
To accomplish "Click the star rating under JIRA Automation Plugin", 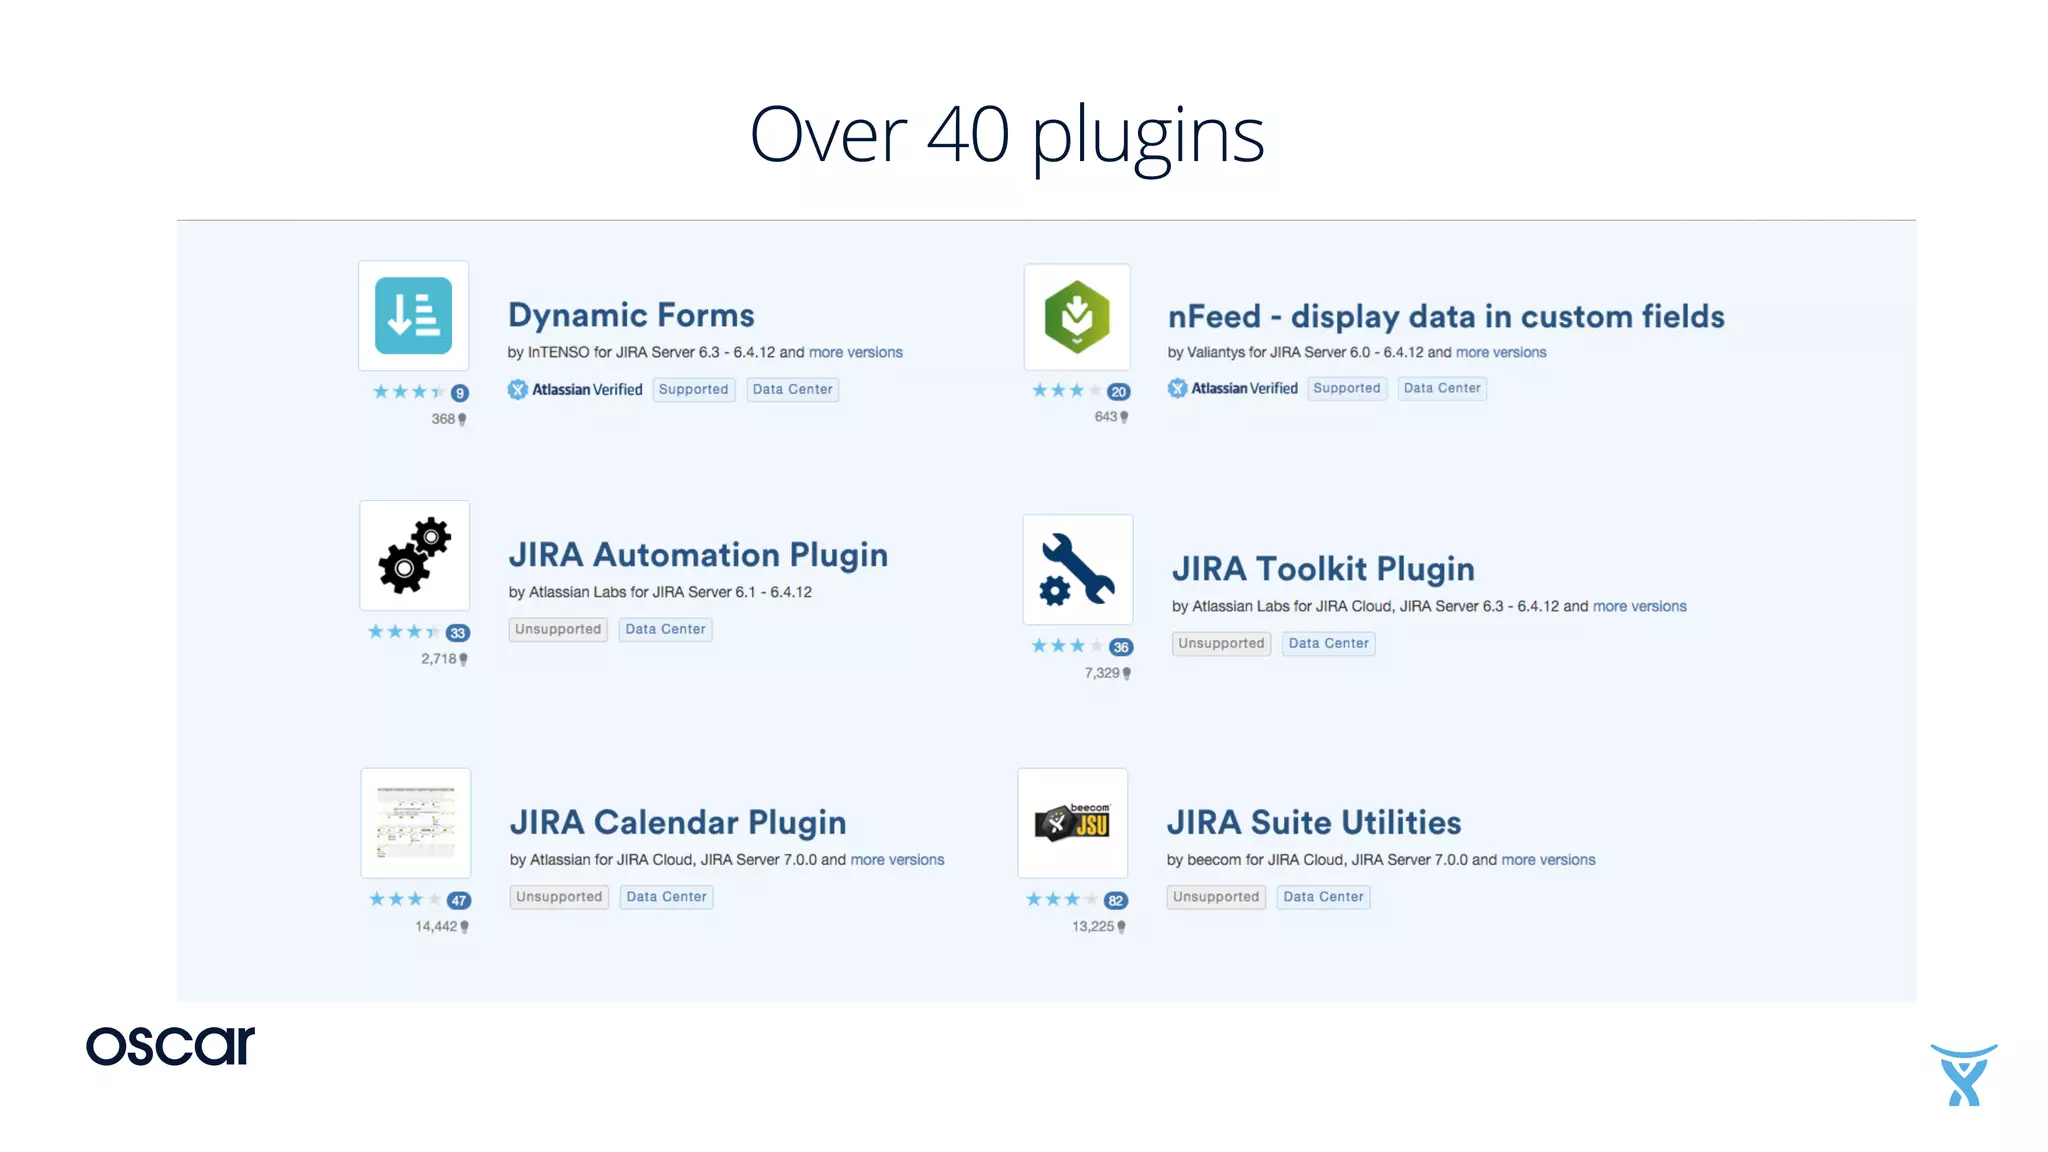I will coord(403,631).
